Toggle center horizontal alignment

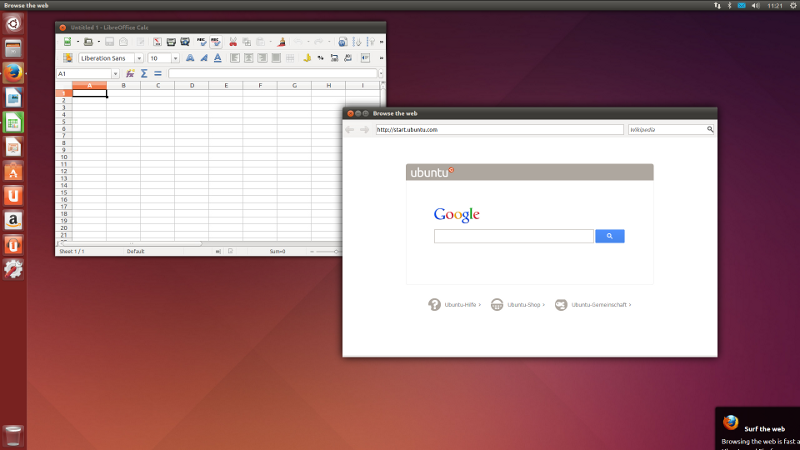(x=249, y=58)
